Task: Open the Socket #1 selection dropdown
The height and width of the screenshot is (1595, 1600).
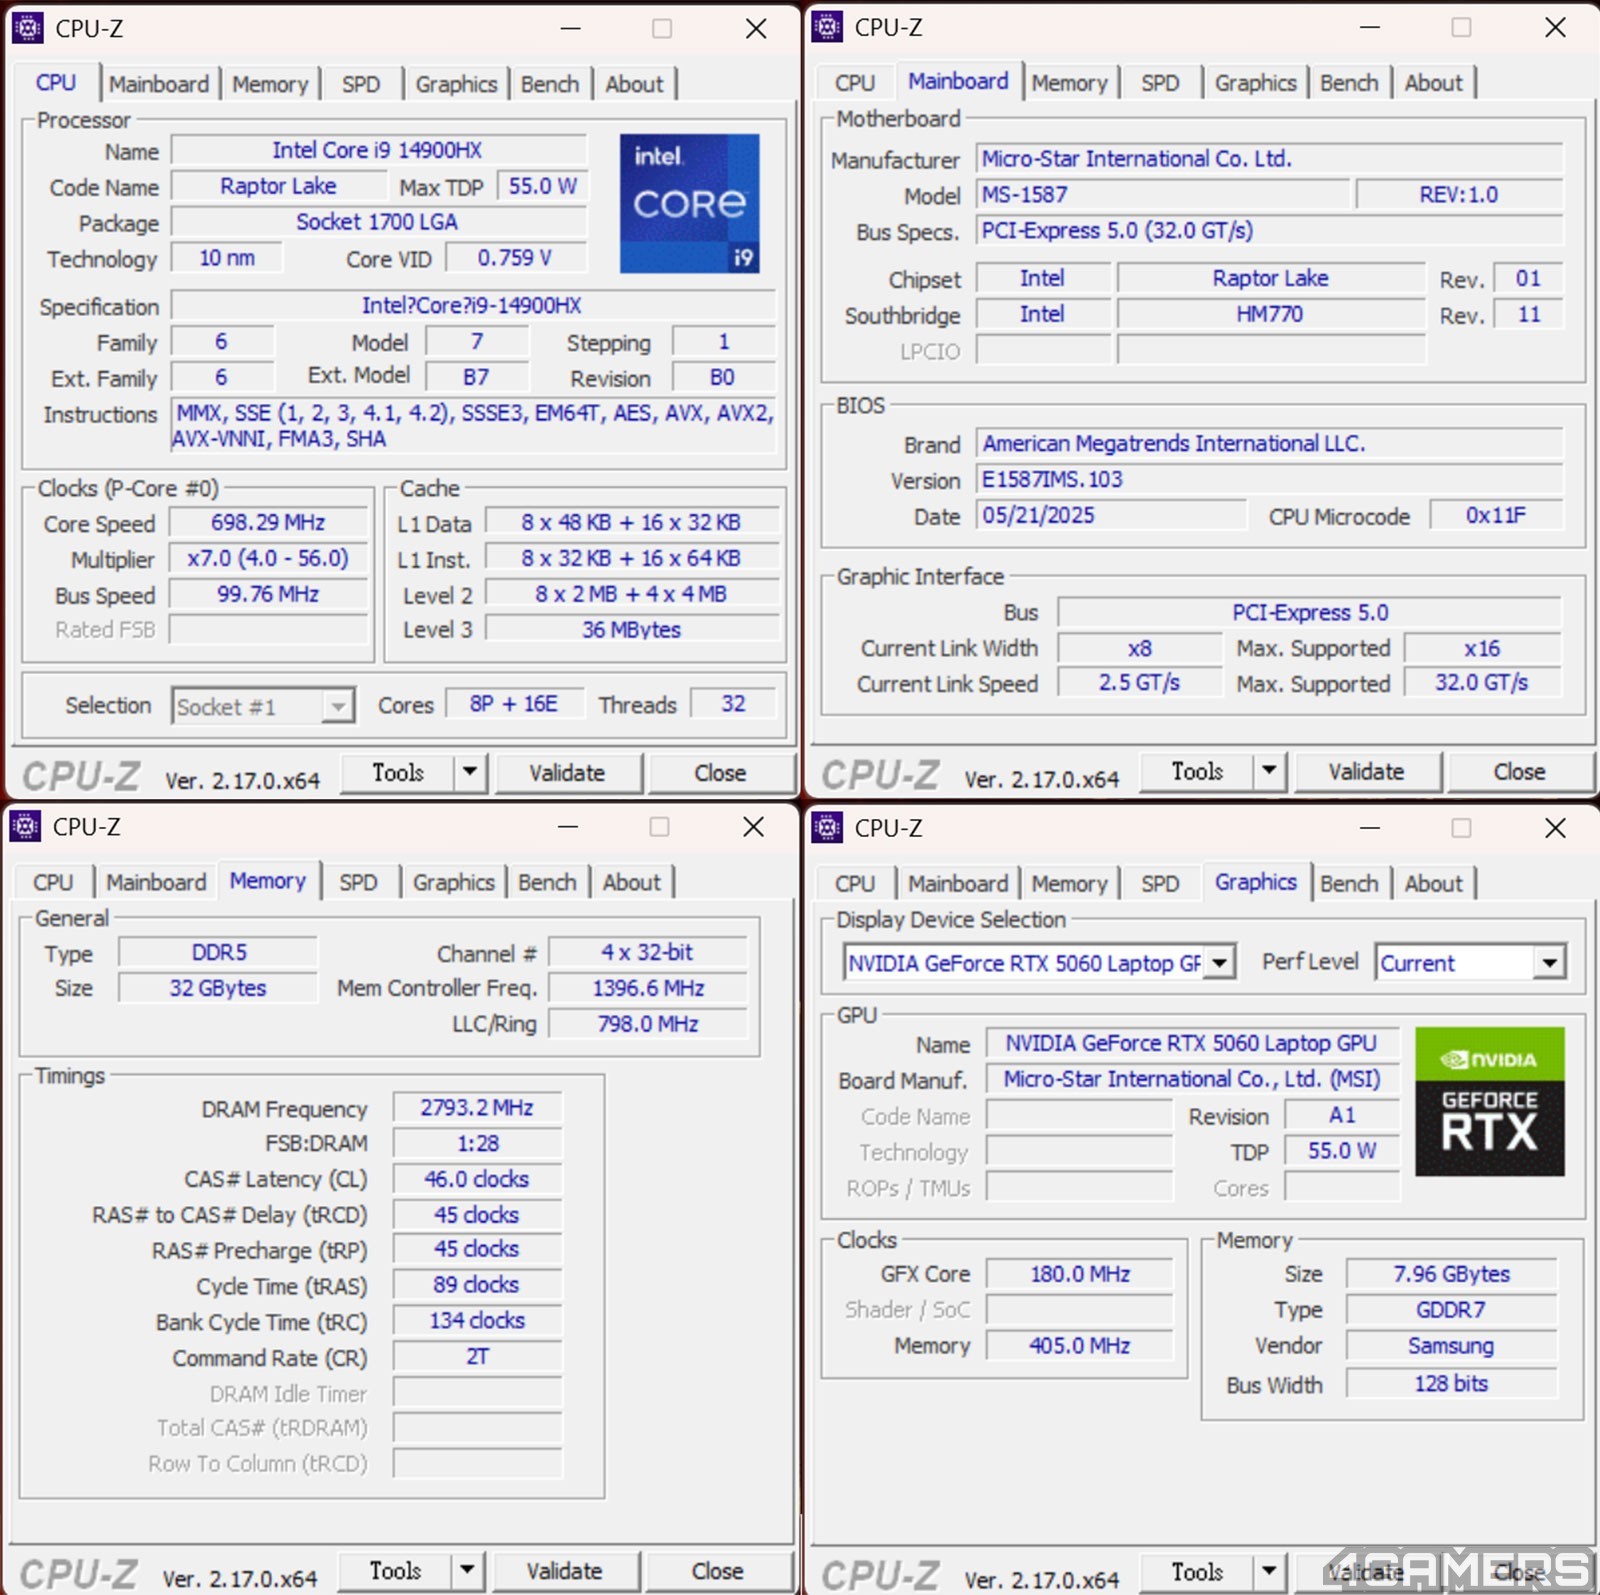Action: click(338, 707)
